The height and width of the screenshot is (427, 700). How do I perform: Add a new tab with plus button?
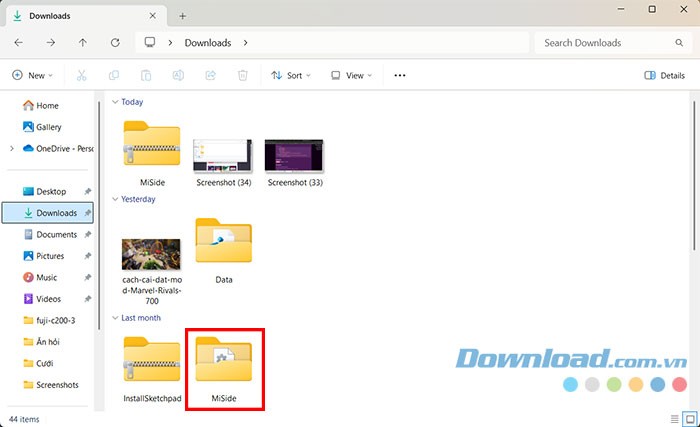(183, 16)
